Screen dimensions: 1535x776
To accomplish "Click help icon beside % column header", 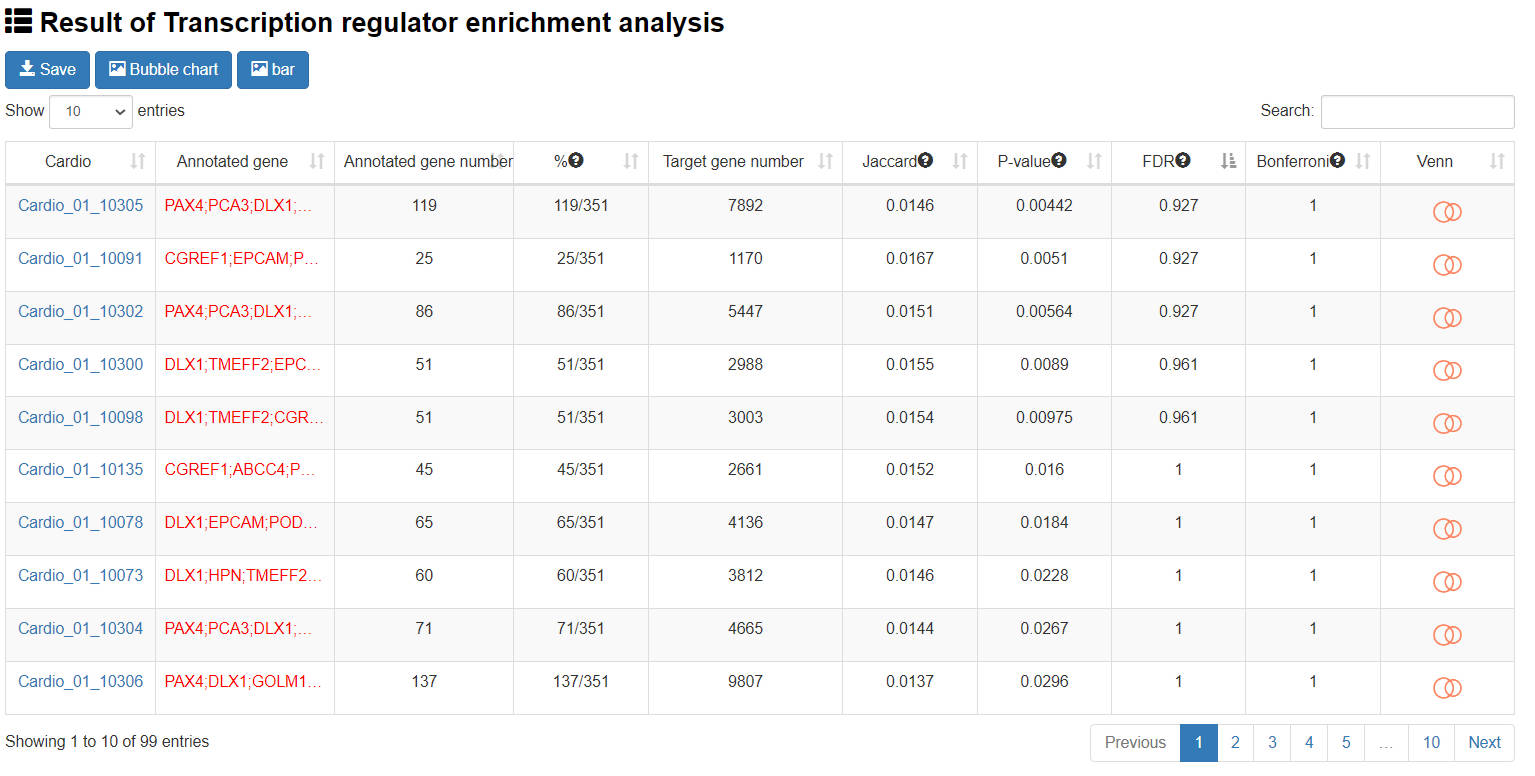I will [x=576, y=160].
